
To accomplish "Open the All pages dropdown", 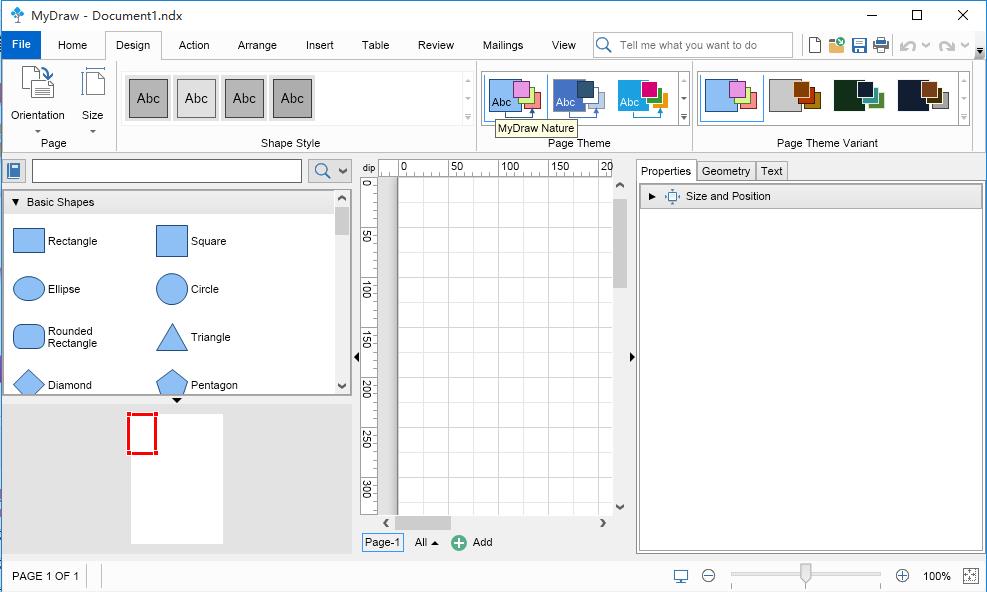I will (426, 542).
